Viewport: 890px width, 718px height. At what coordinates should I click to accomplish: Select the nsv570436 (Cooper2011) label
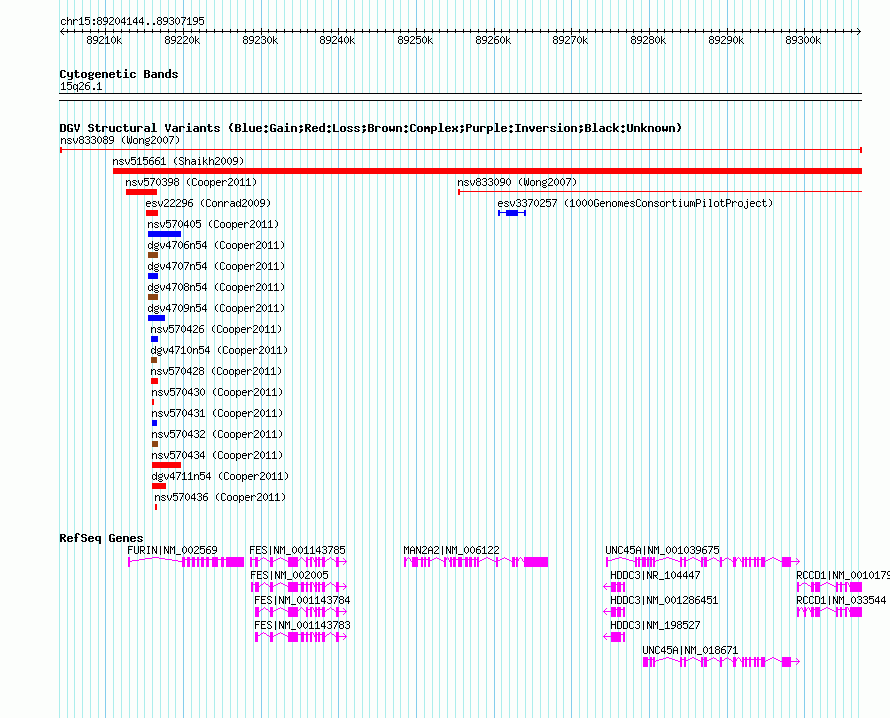coord(220,497)
